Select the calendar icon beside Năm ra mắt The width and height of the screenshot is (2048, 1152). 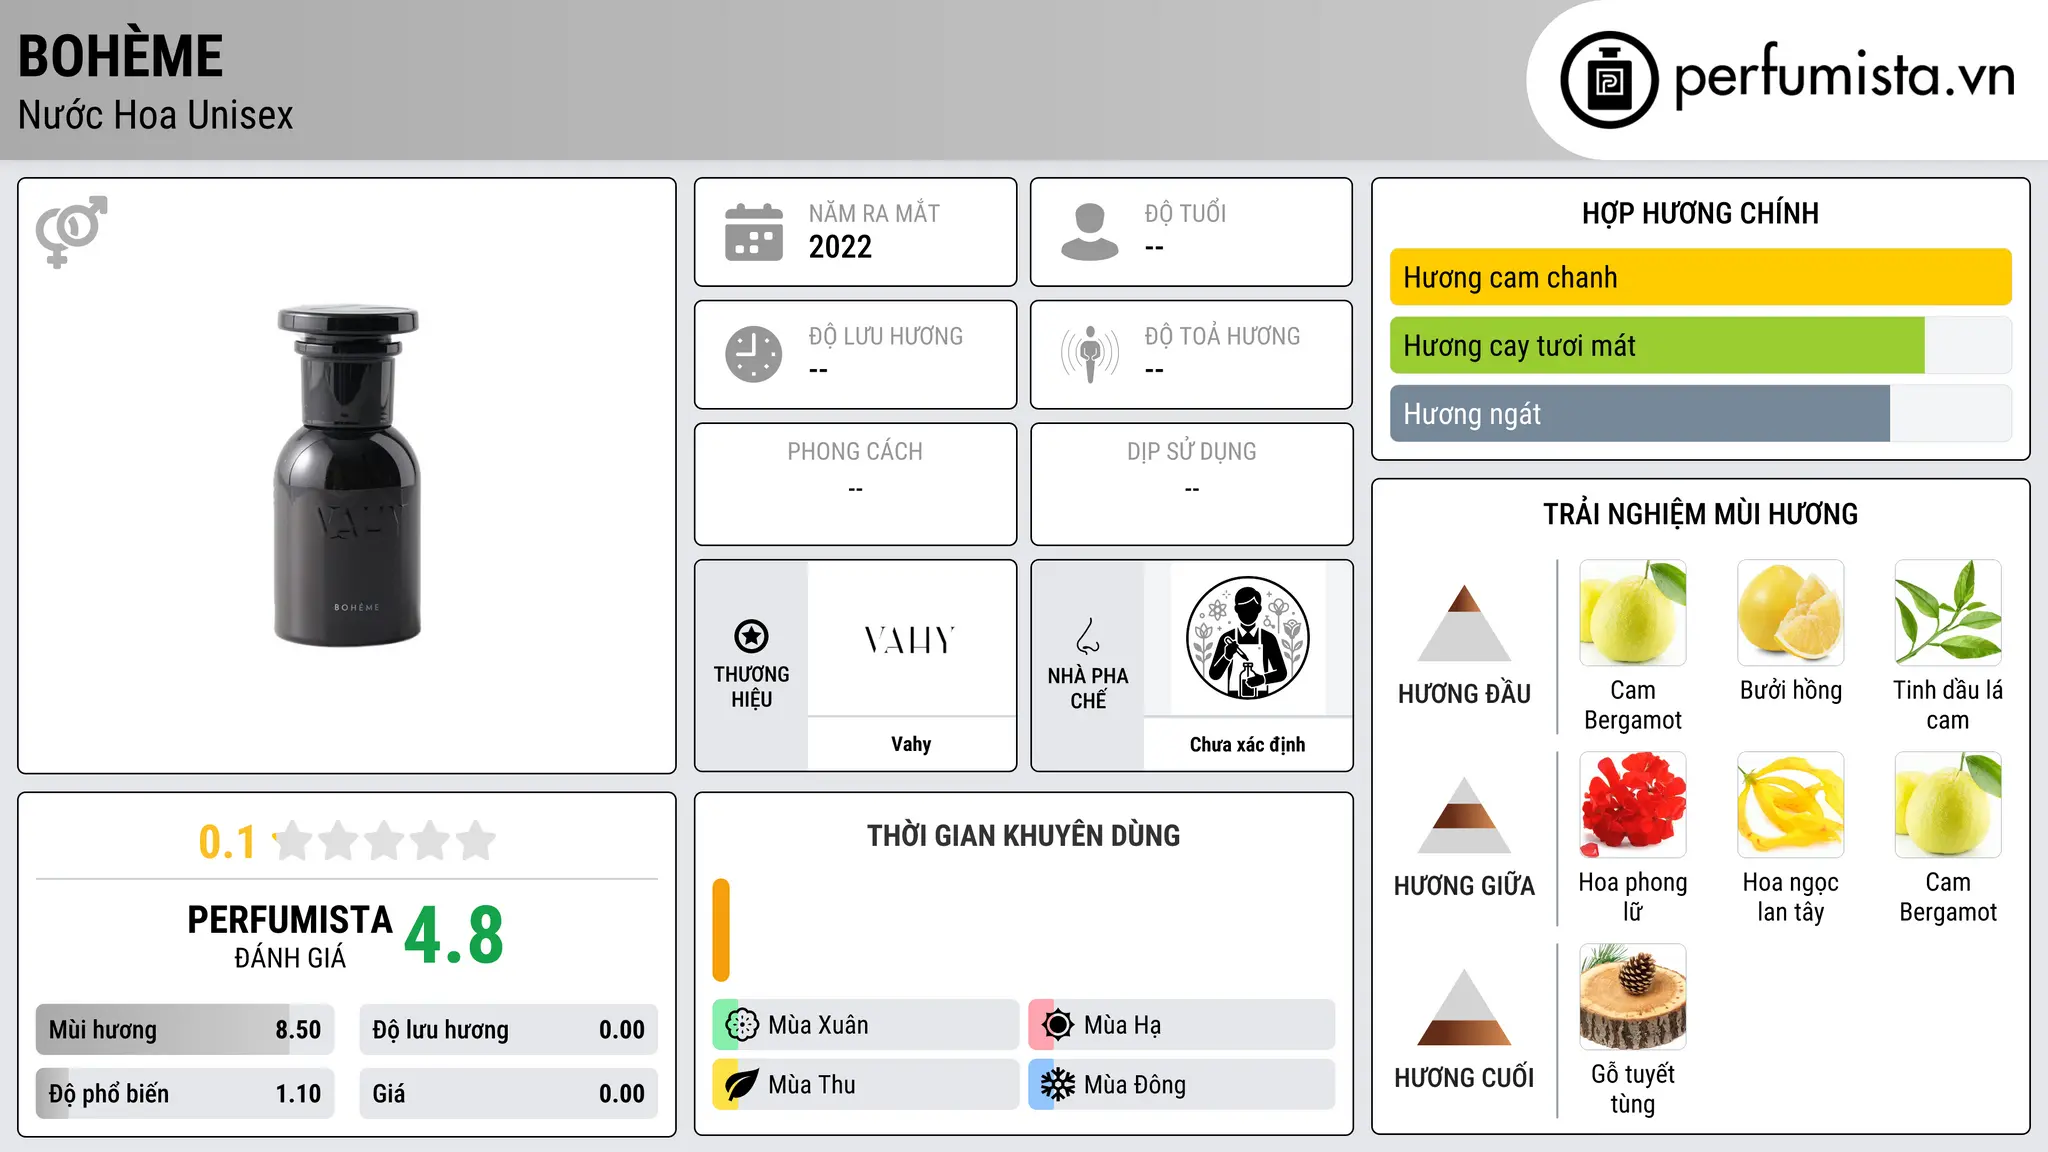point(754,232)
